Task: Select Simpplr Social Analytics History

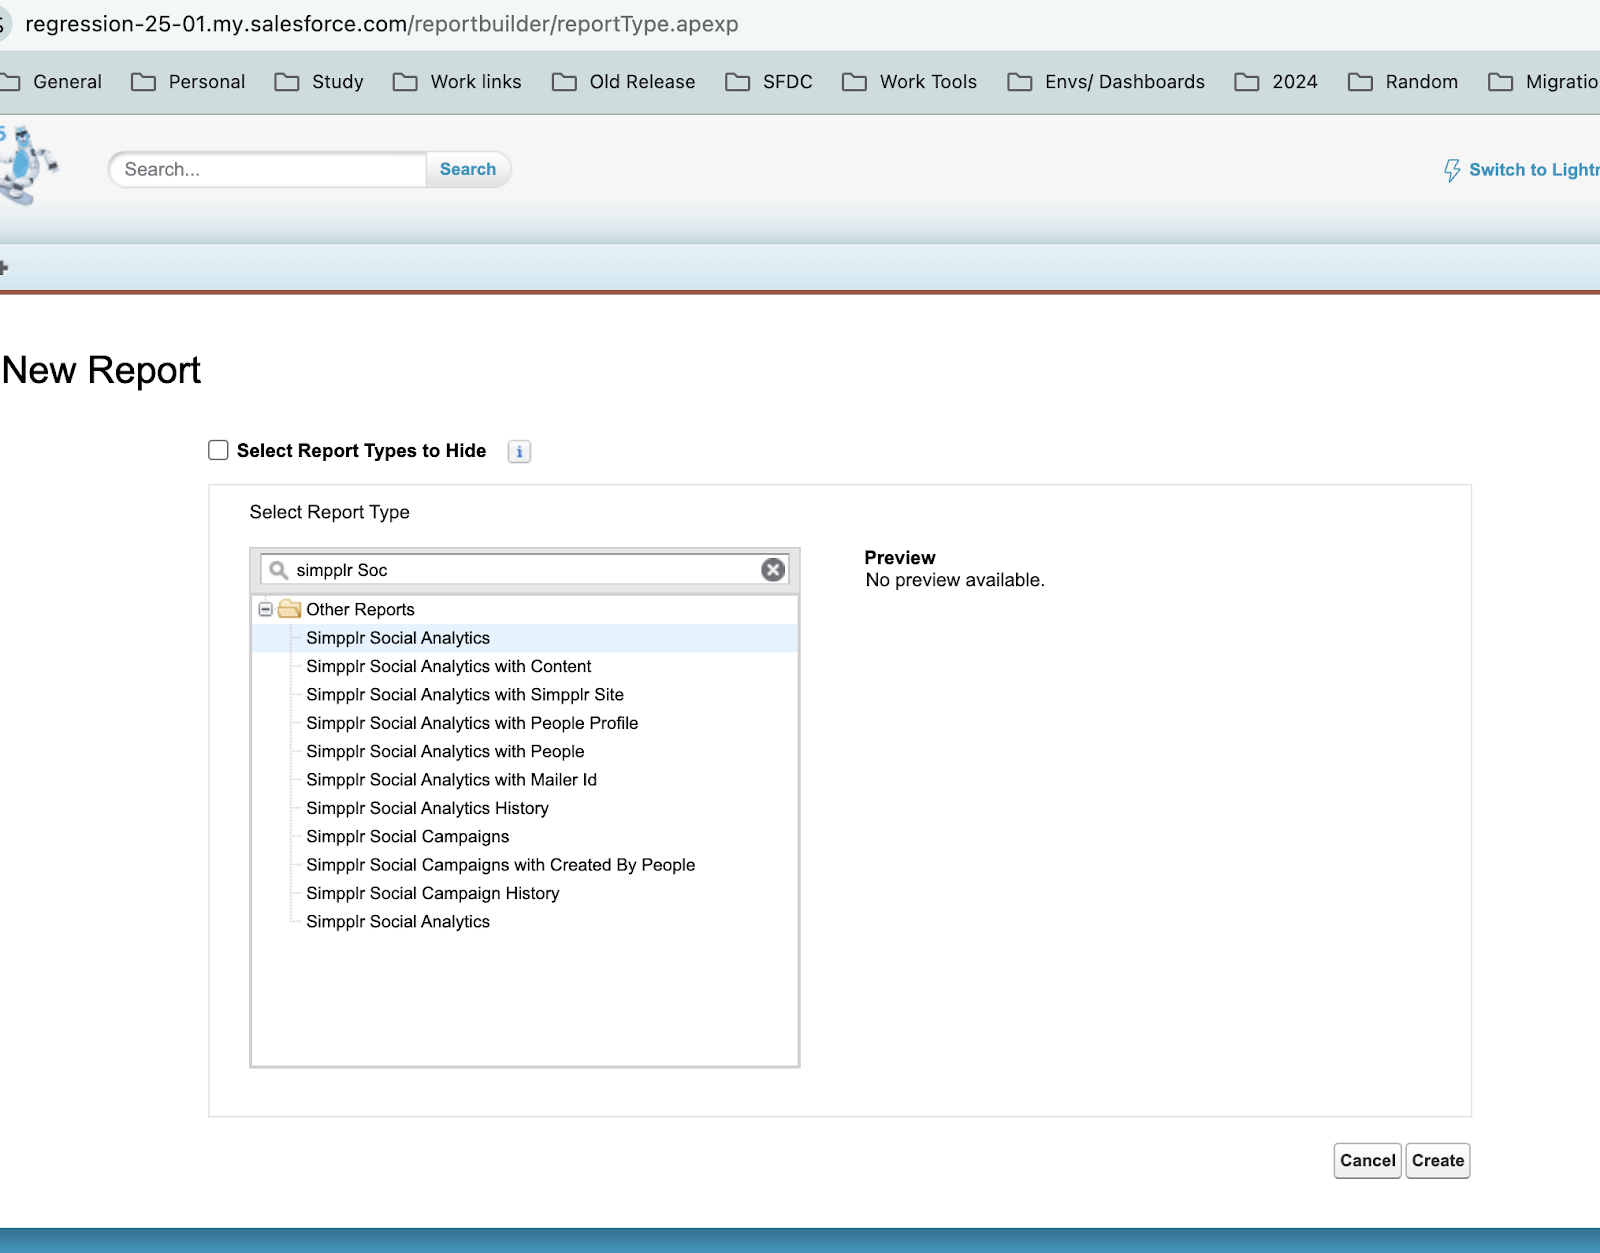Action: point(427,808)
